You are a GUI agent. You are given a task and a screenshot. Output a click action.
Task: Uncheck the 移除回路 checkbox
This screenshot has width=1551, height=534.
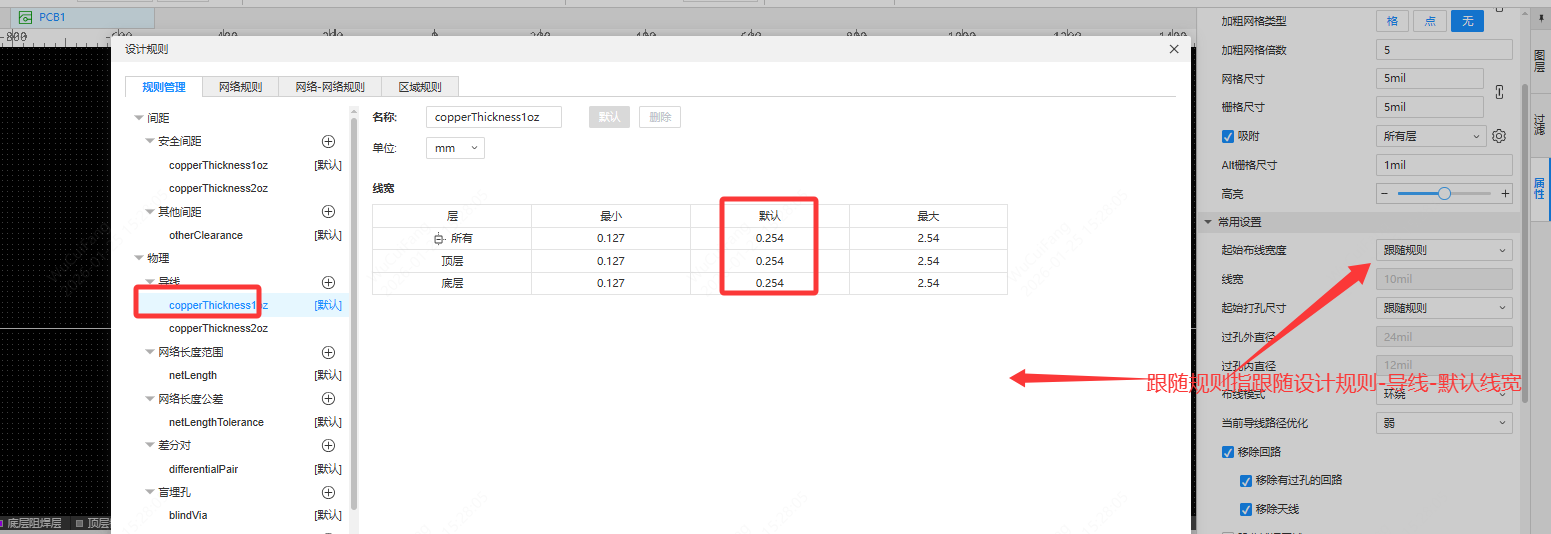pyautogui.click(x=1228, y=452)
